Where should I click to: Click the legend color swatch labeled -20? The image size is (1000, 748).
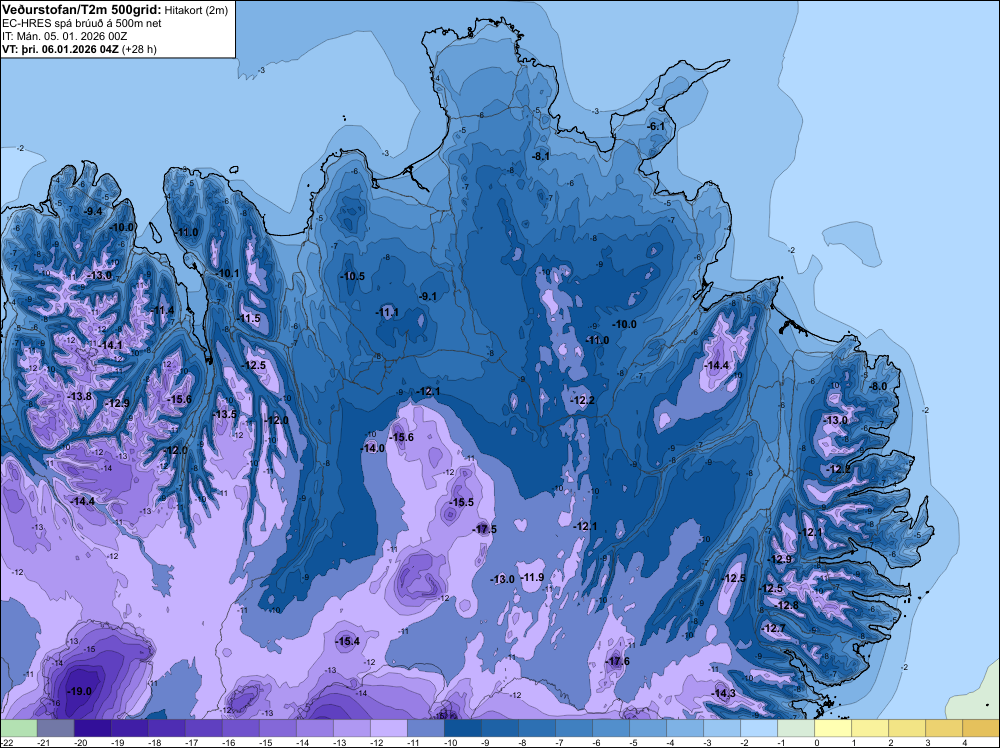tap(92, 728)
